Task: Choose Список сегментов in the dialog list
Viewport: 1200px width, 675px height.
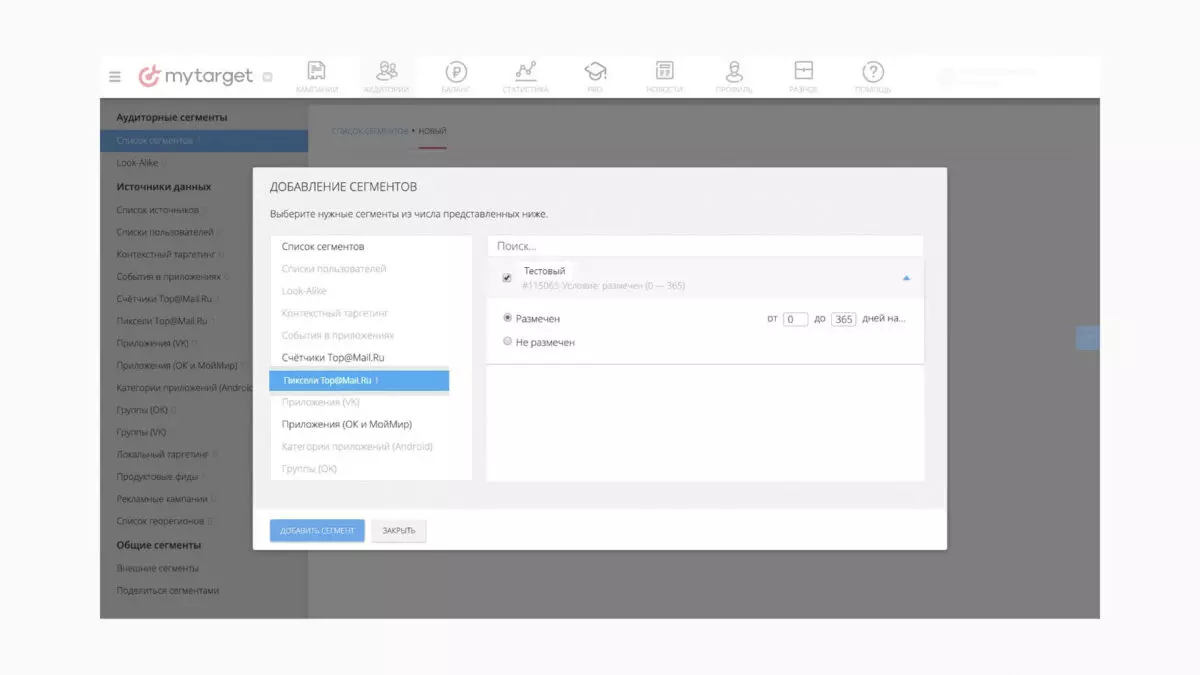Action: 322,246
